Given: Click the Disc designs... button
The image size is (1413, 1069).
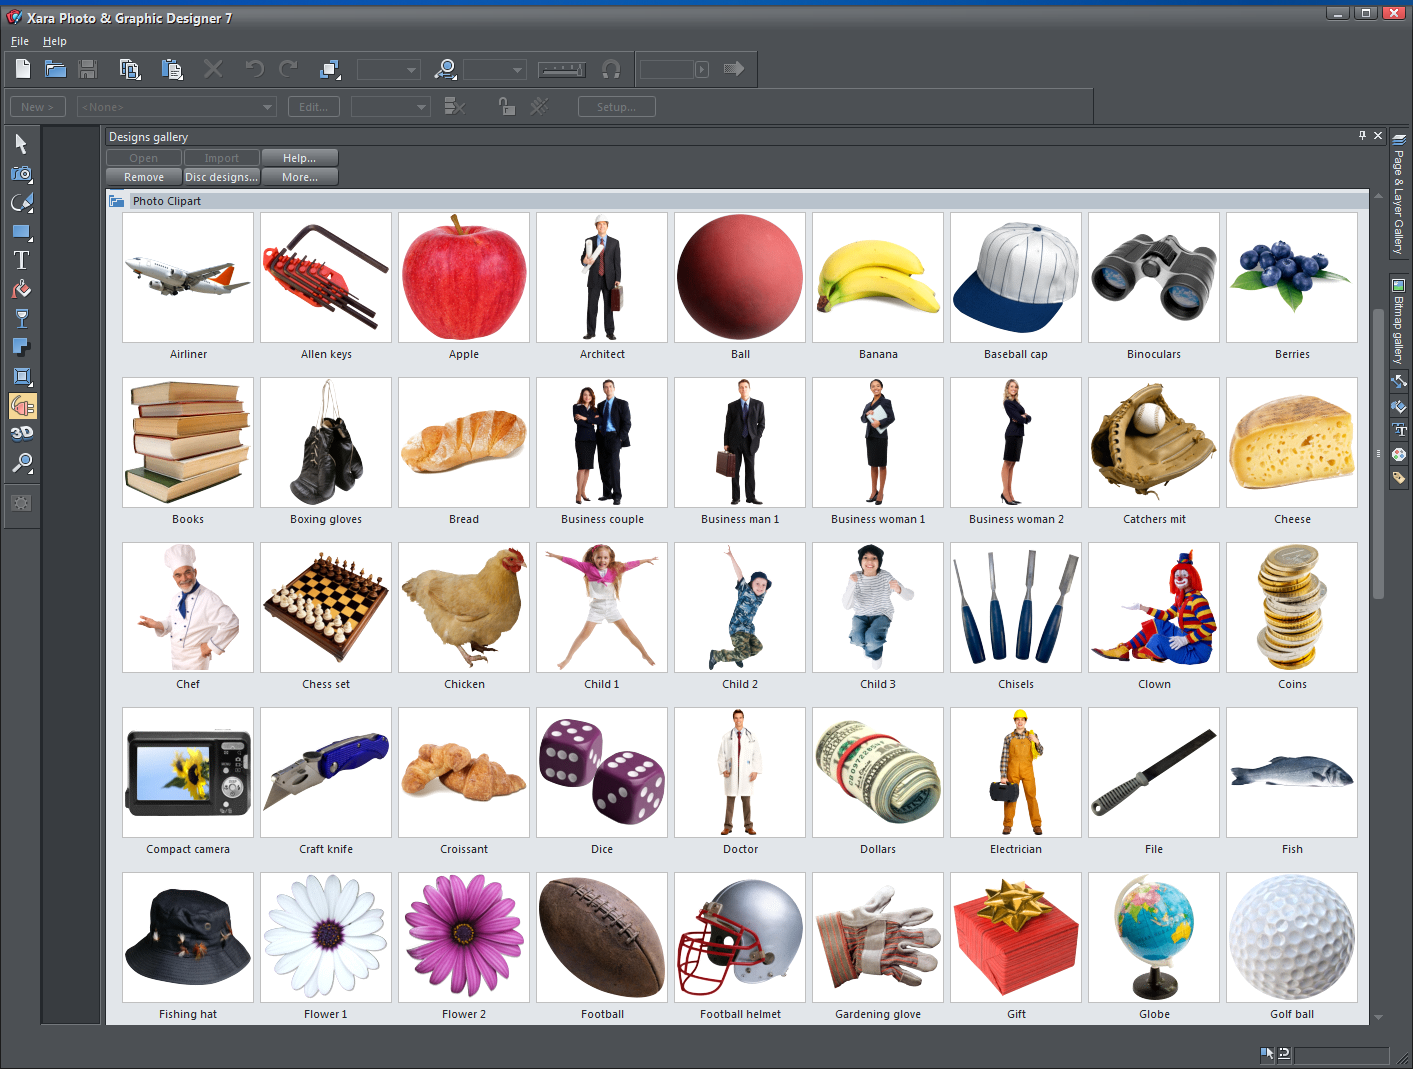Looking at the screenshot, I should pos(221,177).
